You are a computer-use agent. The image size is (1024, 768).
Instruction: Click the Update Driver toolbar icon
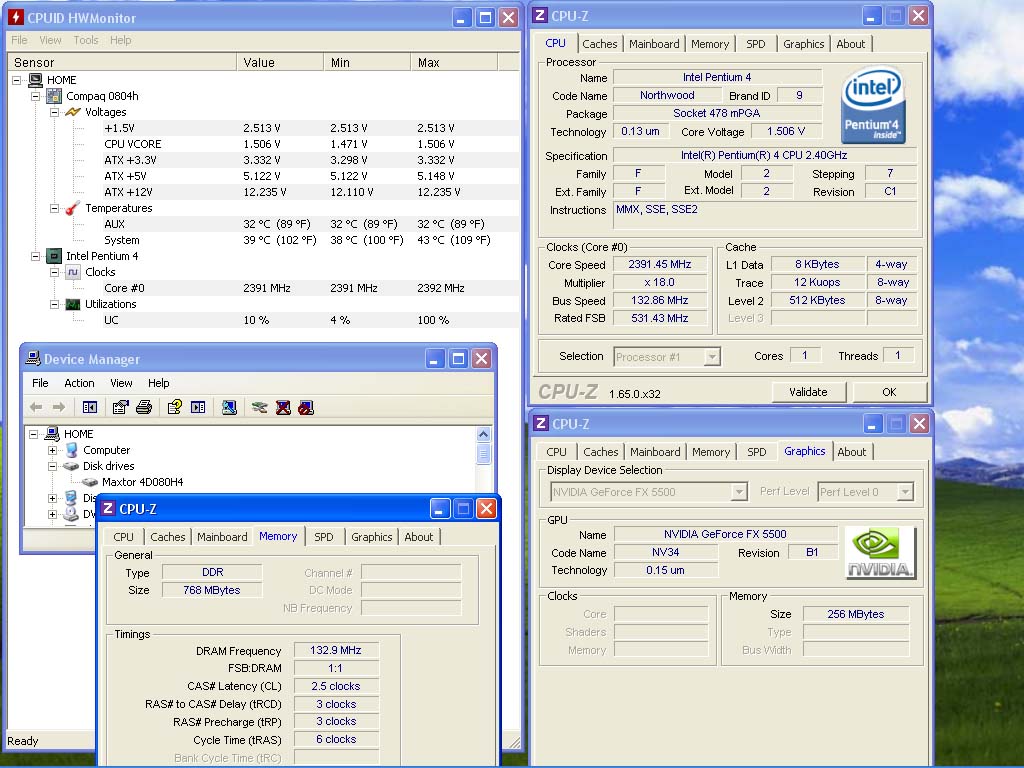click(259, 408)
